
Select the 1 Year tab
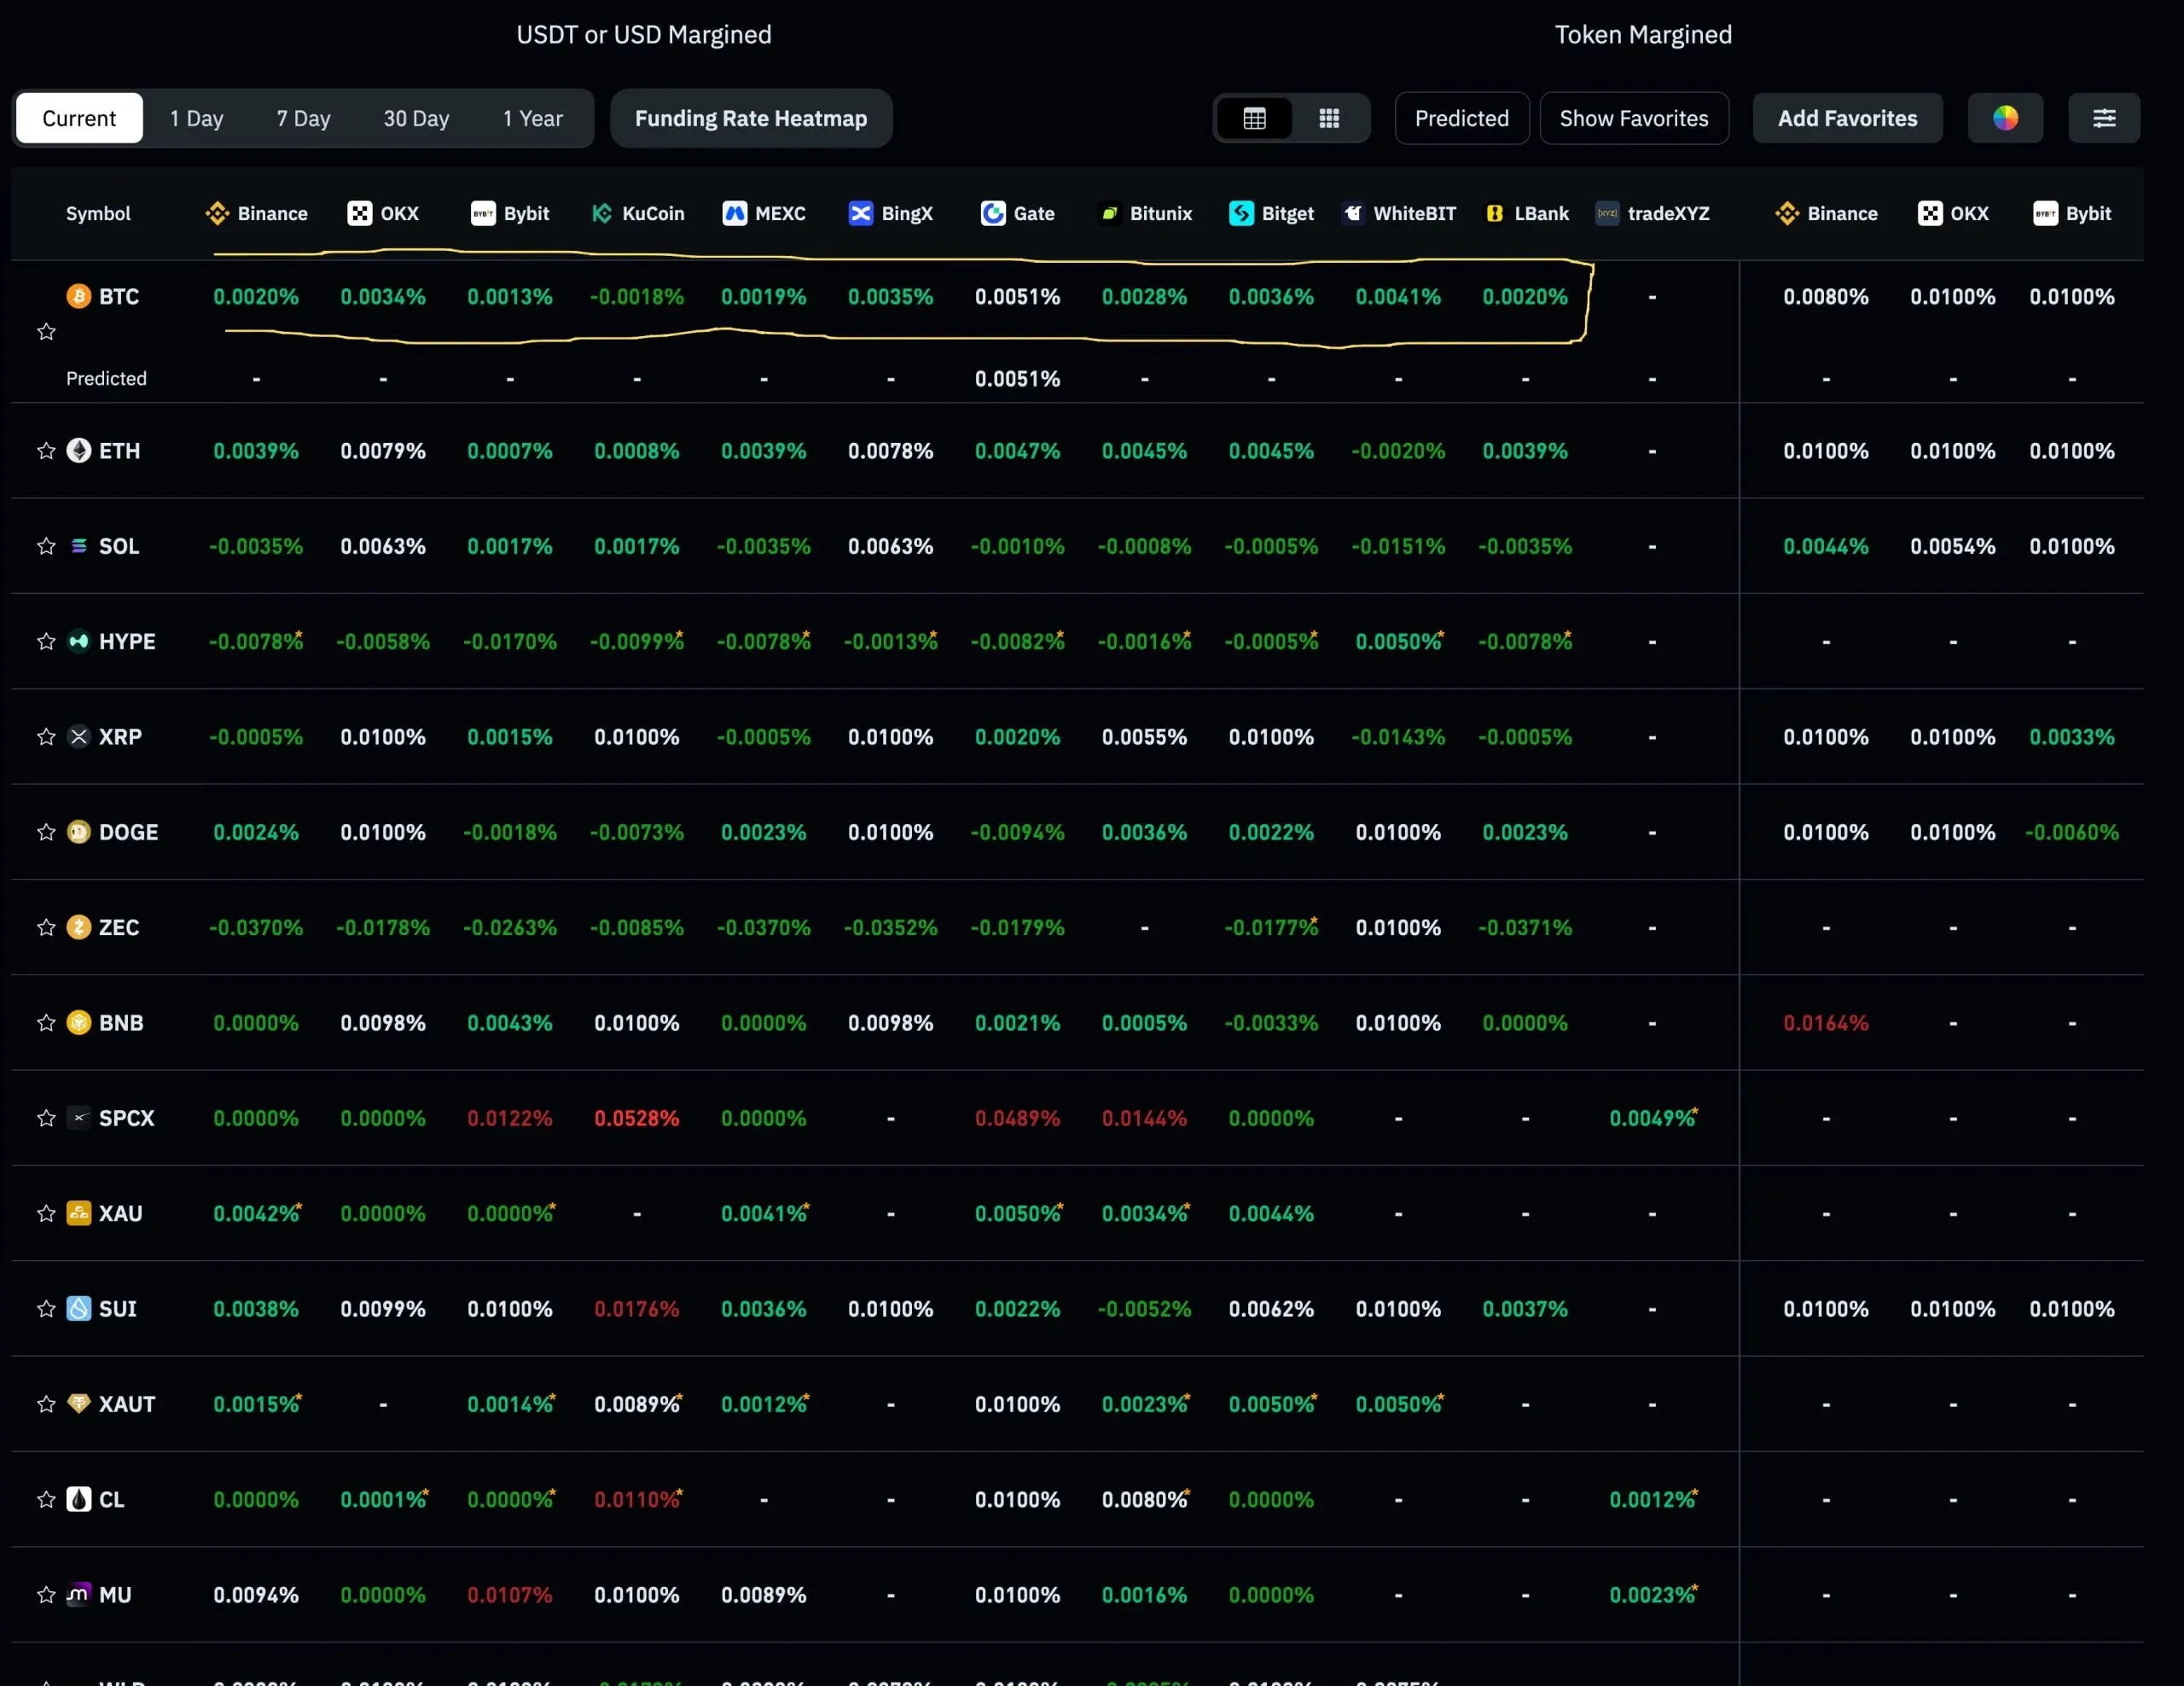[x=532, y=118]
